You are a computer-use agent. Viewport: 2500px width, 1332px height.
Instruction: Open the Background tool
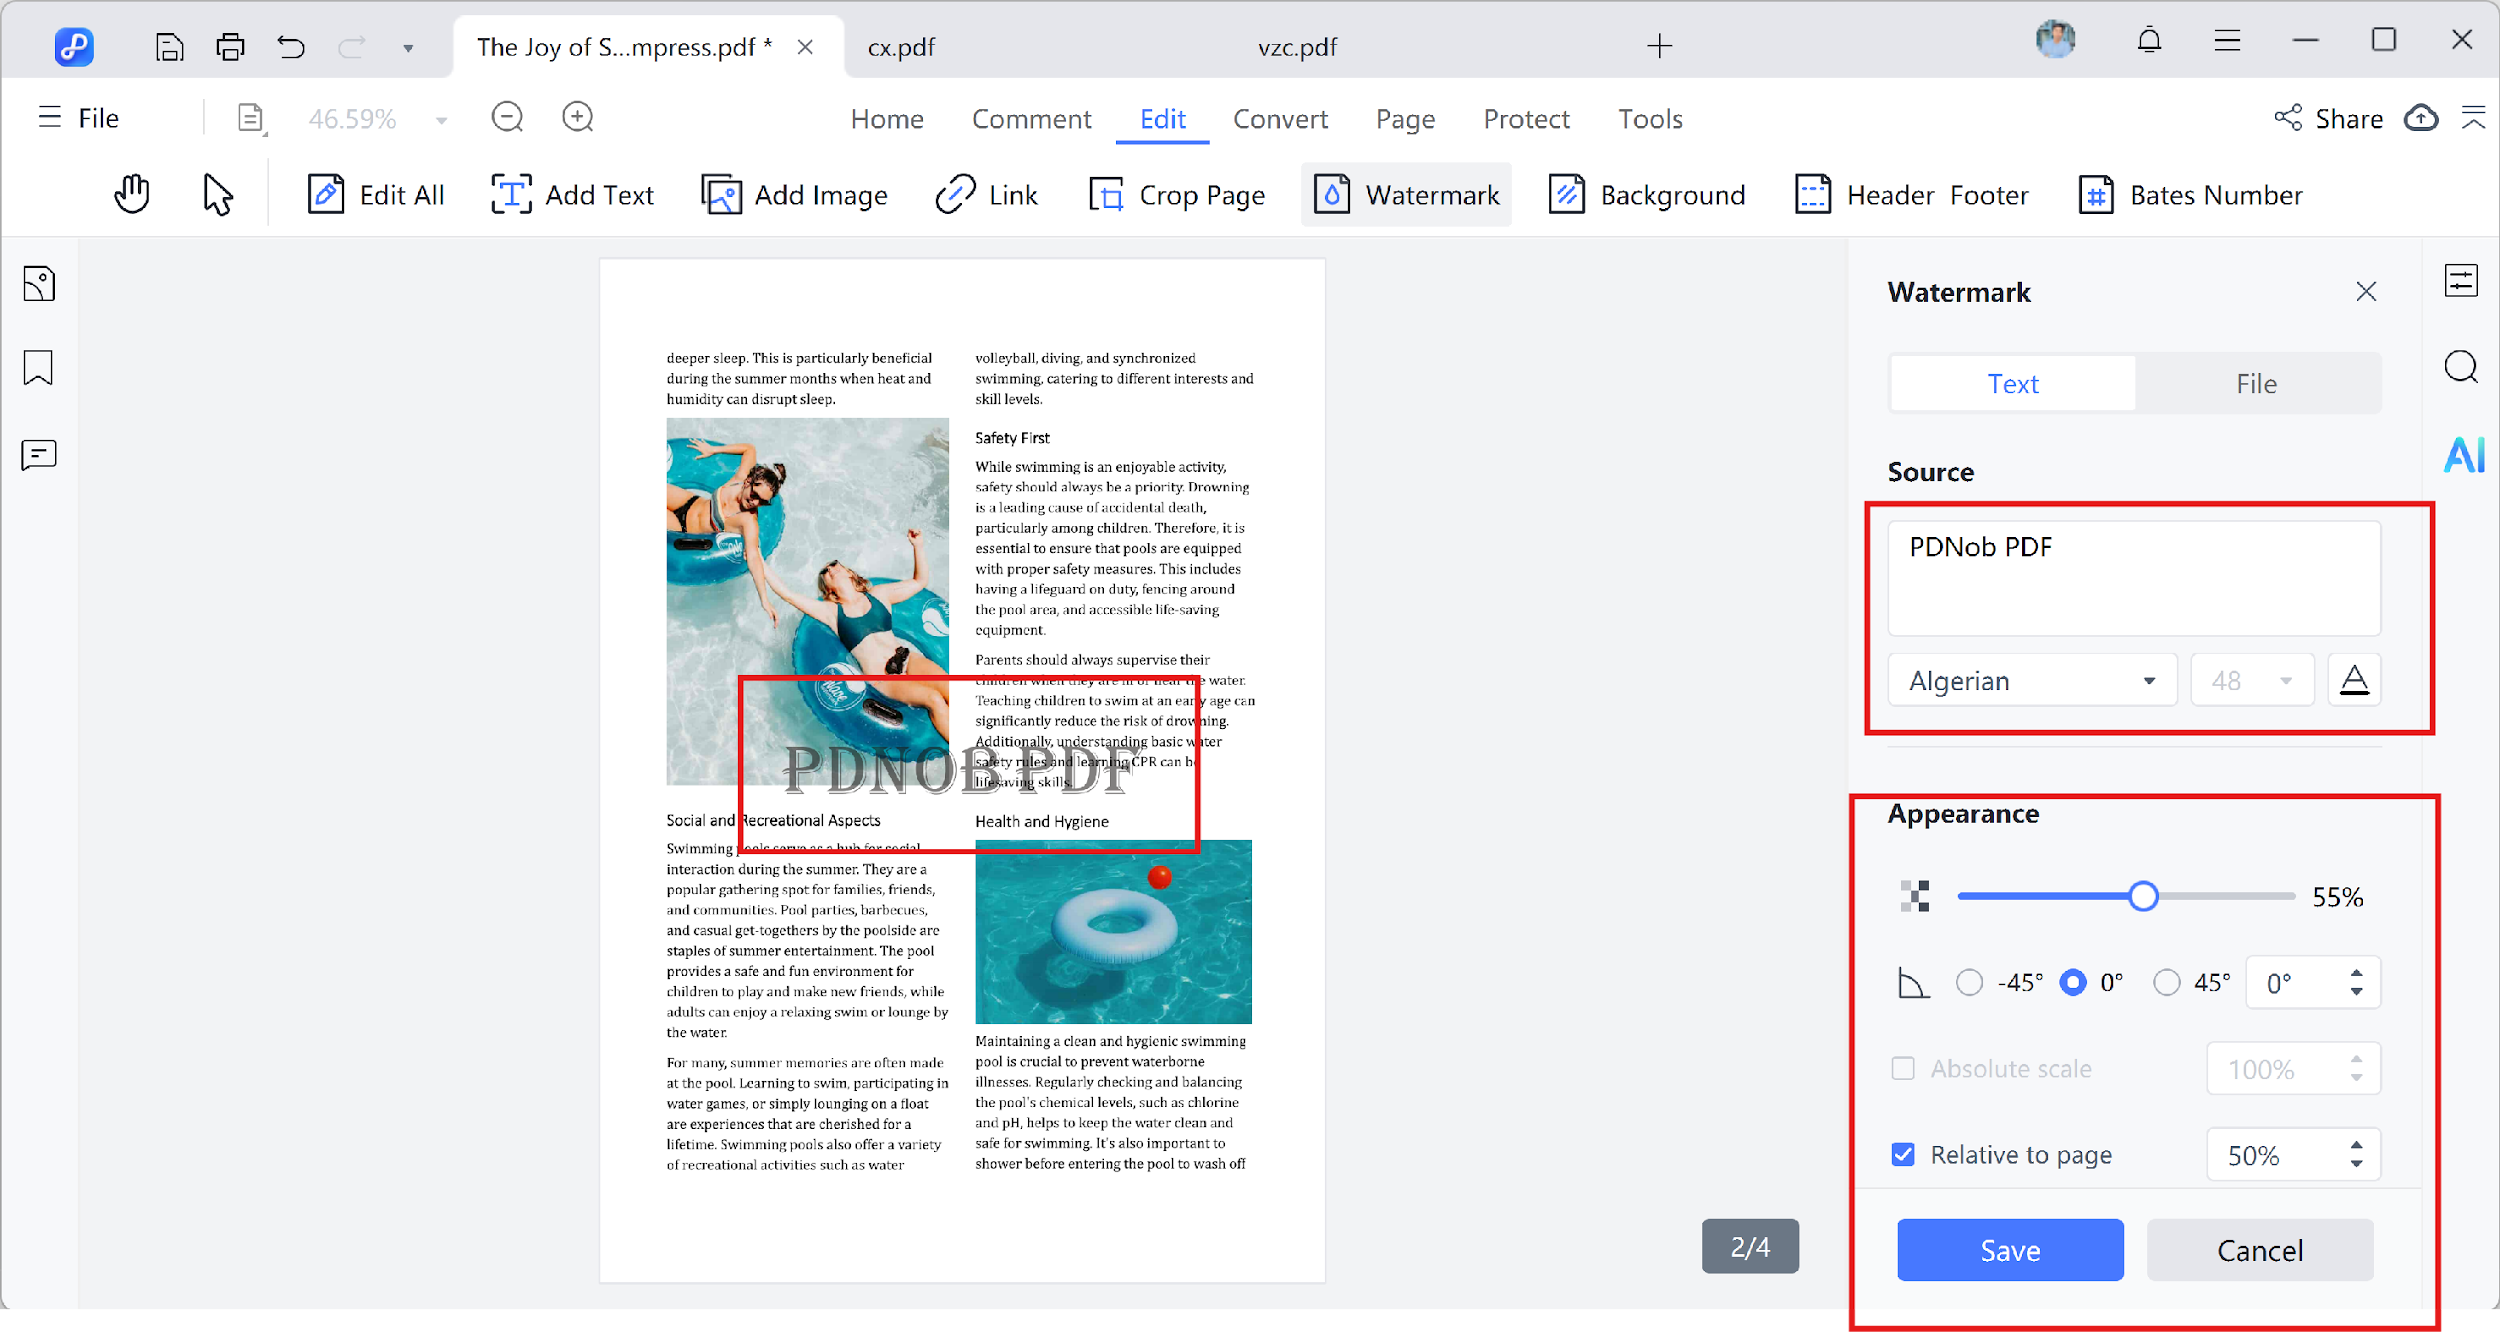[1646, 194]
